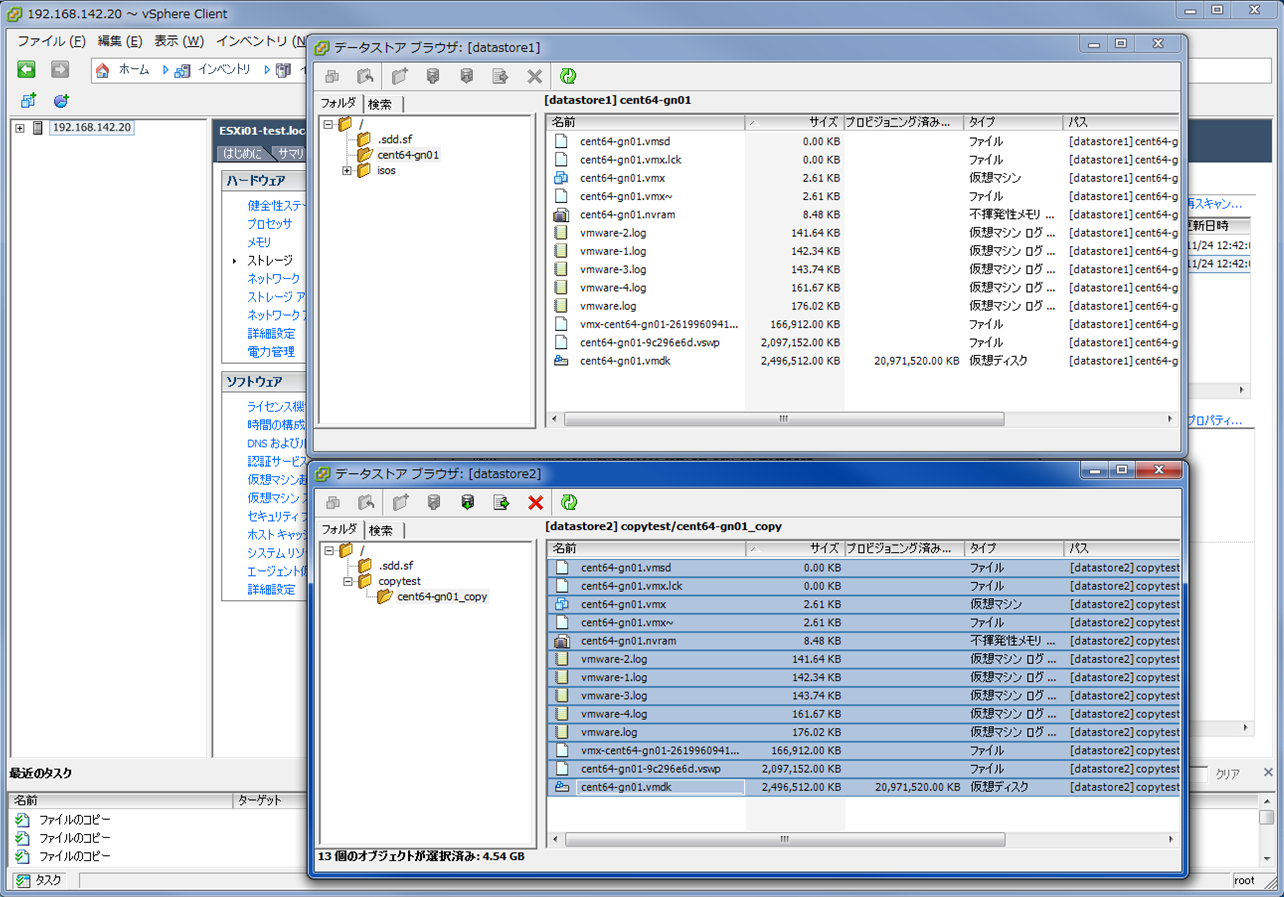Open プロセッサ link in hardware list
The image size is (1284, 897).
270,224
